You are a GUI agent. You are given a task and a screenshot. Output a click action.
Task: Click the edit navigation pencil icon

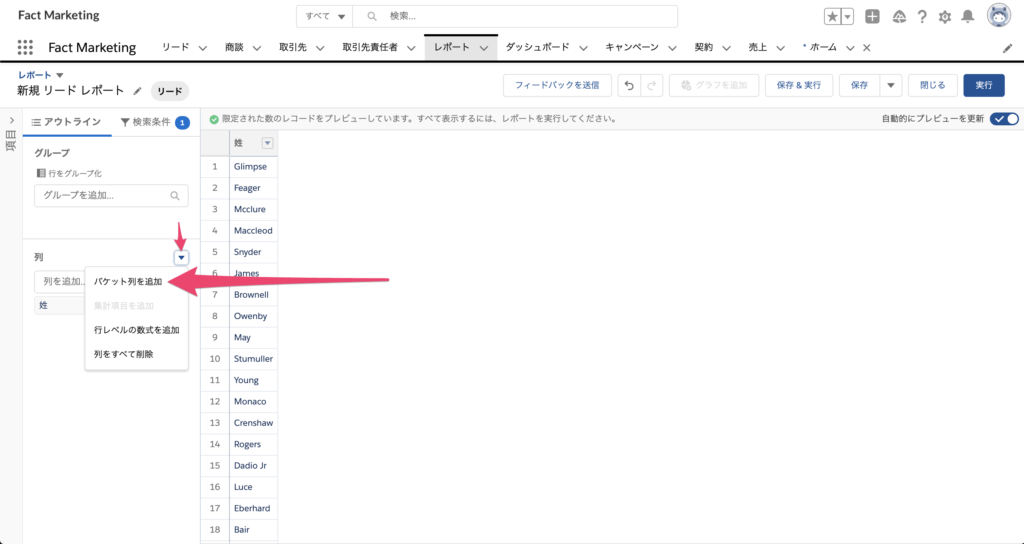coord(1008,48)
